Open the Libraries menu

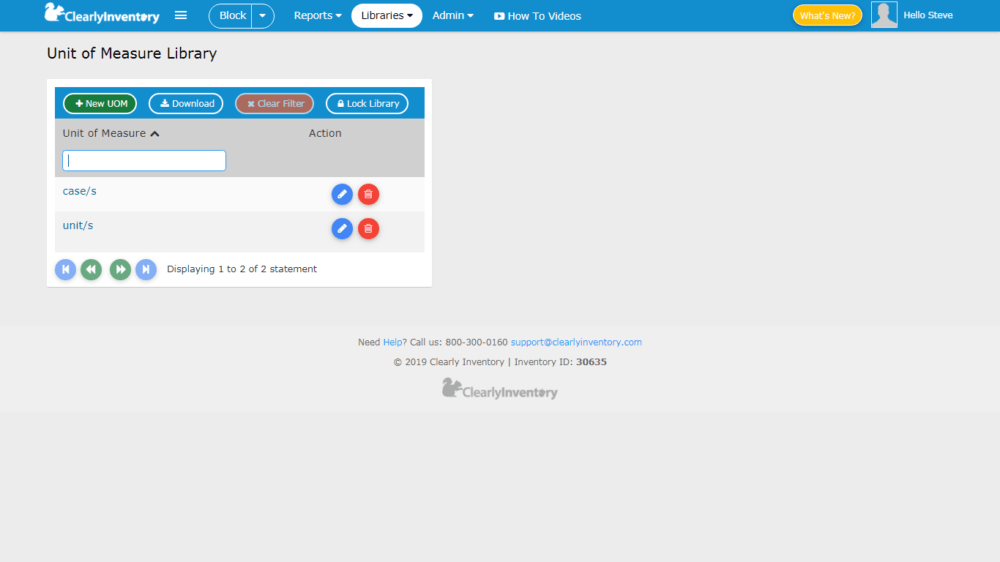[386, 15]
